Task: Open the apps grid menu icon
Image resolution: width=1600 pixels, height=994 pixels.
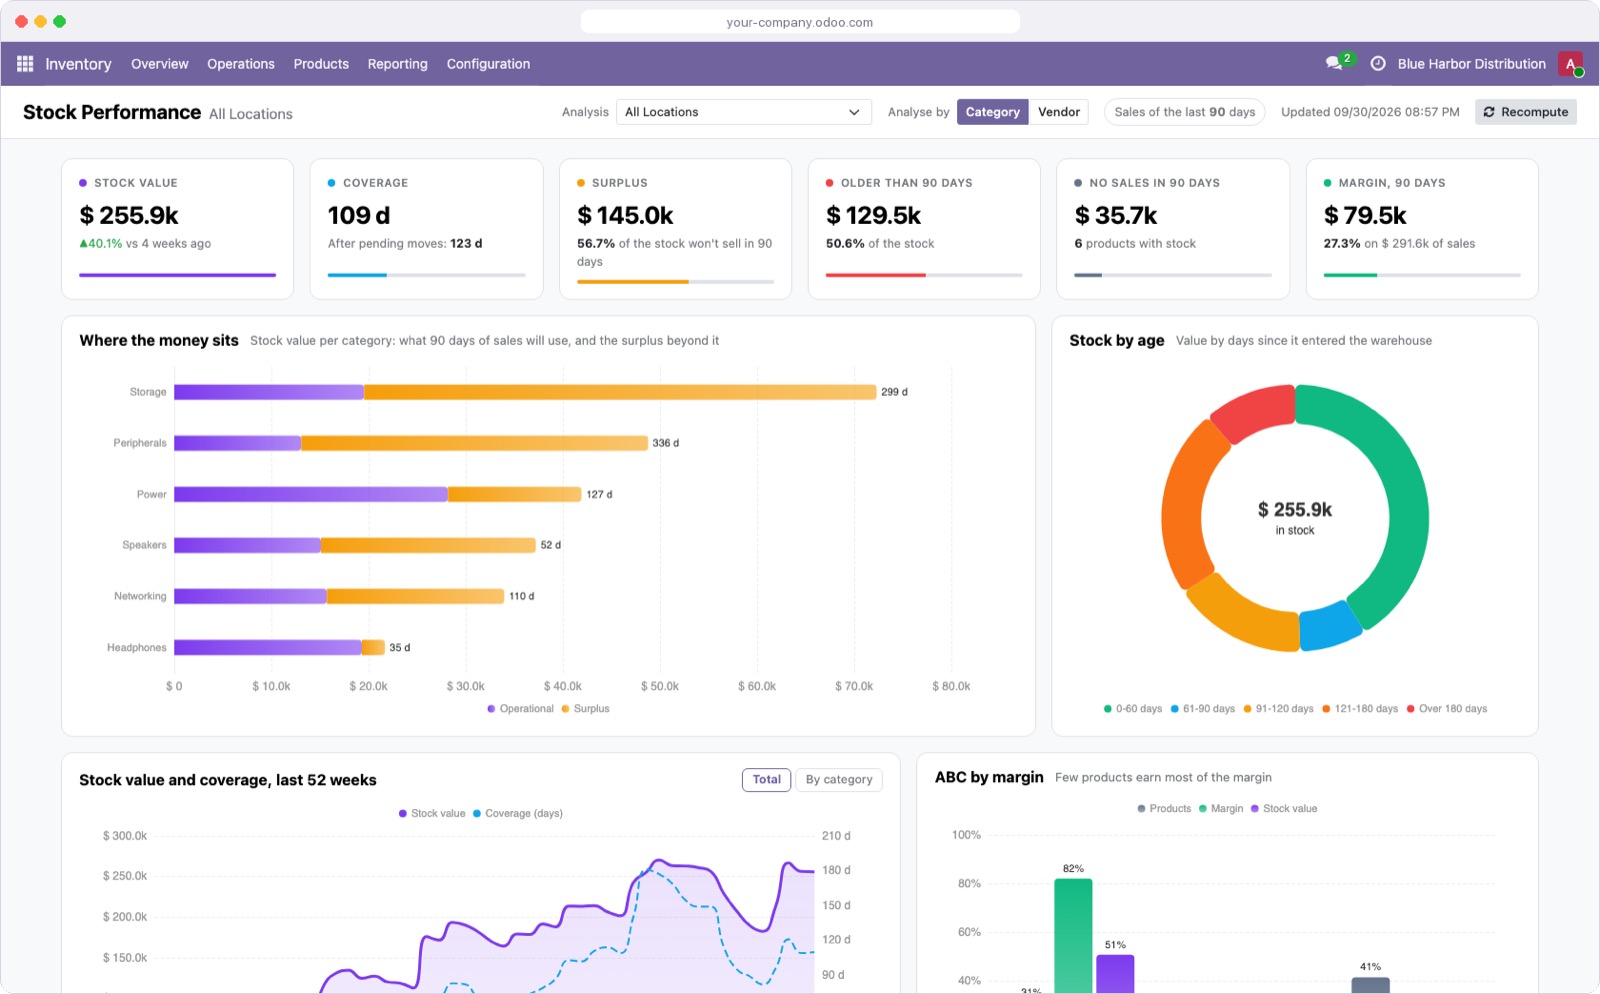Action: [x=25, y=64]
